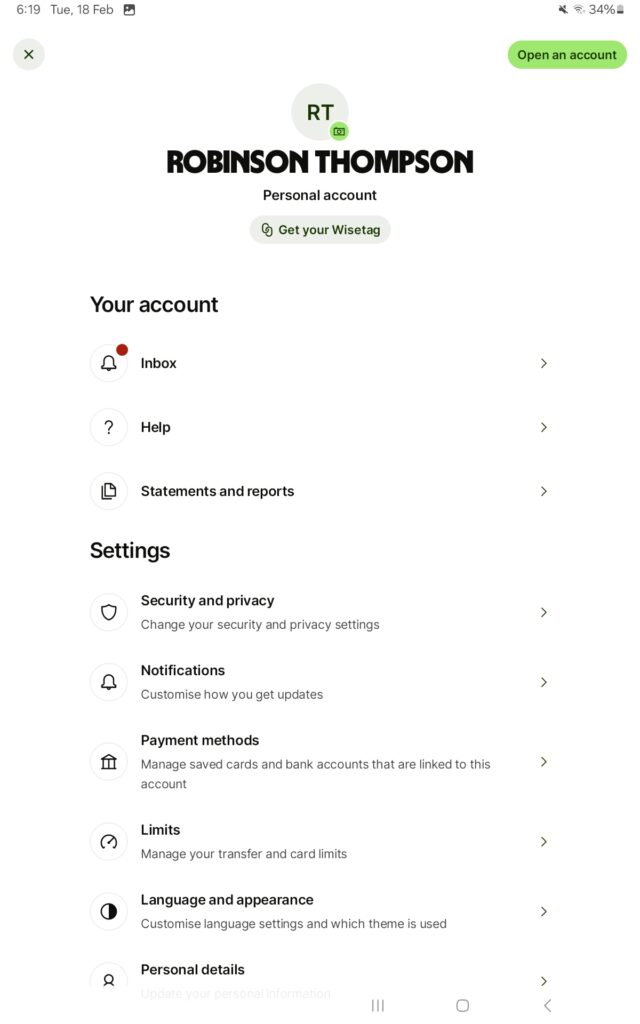This screenshot has height=1024, width=640.
Task: Tap the Notifications bell icon in Settings
Action: (109, 682)
